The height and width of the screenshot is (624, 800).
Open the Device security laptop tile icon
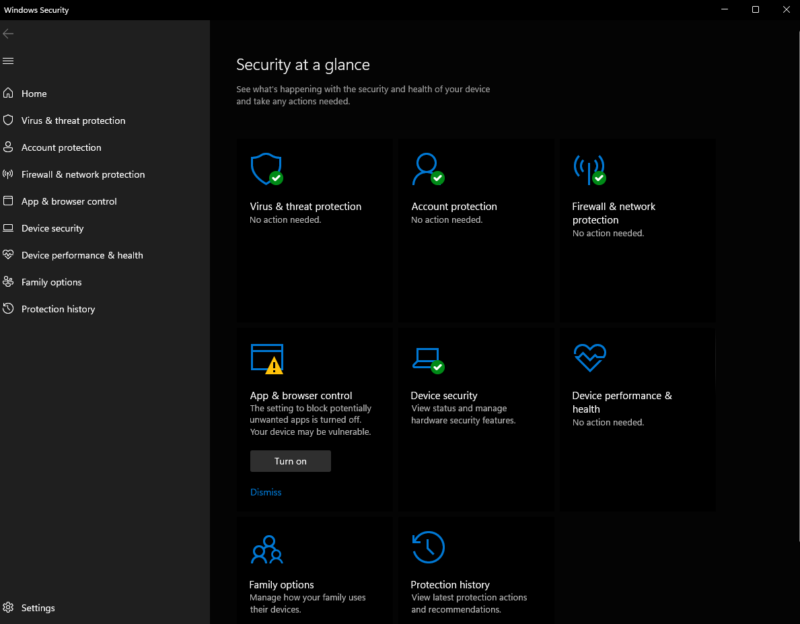pyautogui.click(x=428, y=361)
